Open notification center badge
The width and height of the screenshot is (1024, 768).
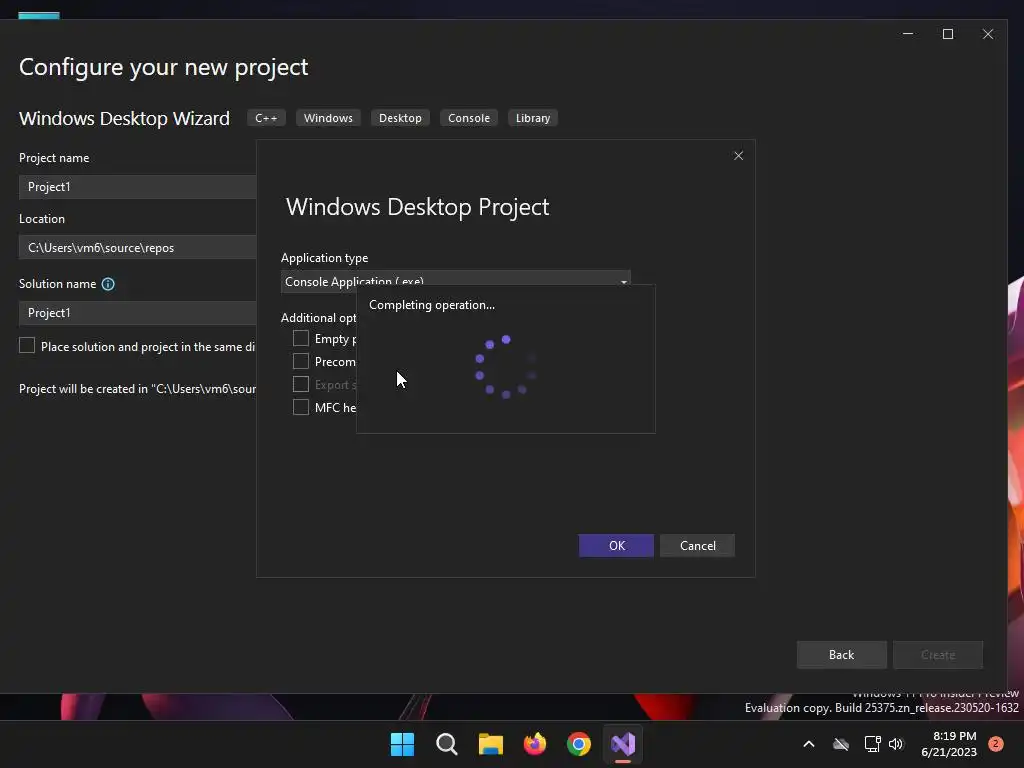click(x=996, y=744)
